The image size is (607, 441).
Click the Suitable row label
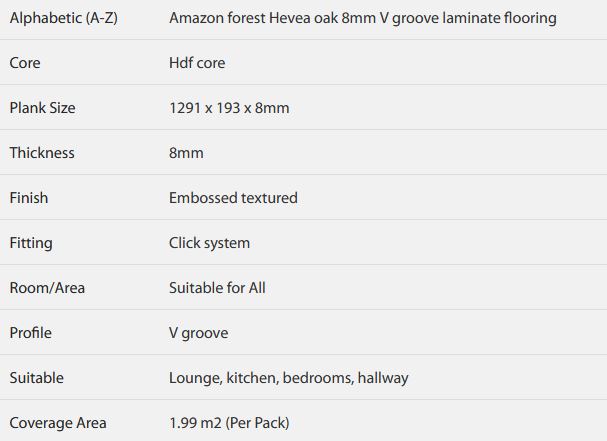click(x=37, y=378)
